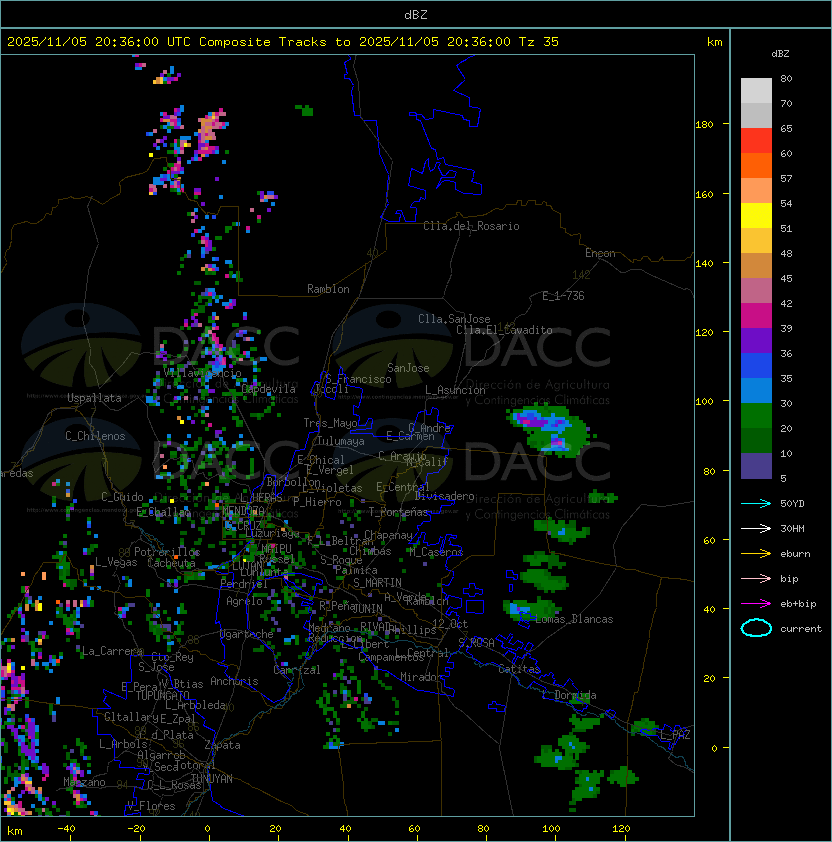Select the Catitas label

[519, 669]
